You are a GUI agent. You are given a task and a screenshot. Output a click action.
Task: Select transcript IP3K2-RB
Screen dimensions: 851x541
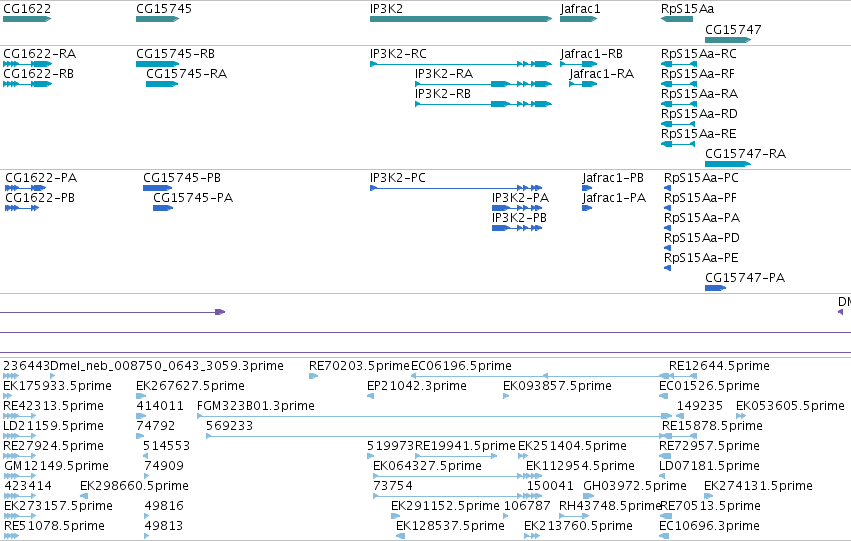click(443, 94)
